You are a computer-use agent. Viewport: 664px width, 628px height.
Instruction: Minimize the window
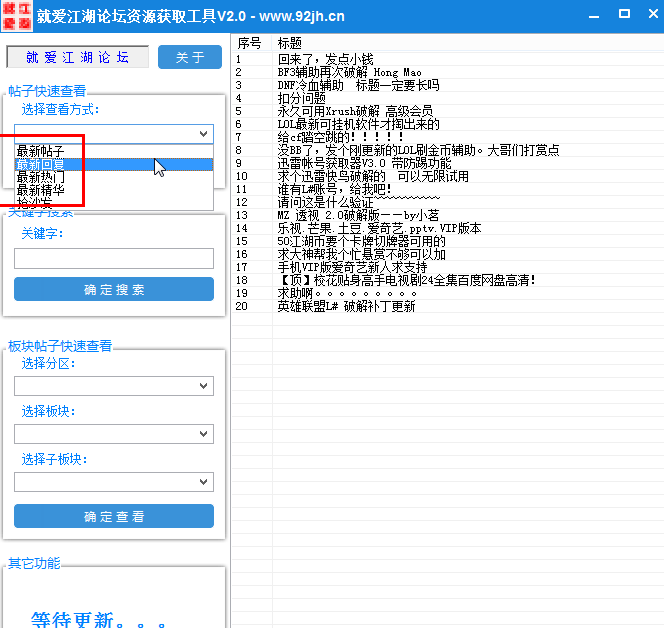tap(594, 15)
